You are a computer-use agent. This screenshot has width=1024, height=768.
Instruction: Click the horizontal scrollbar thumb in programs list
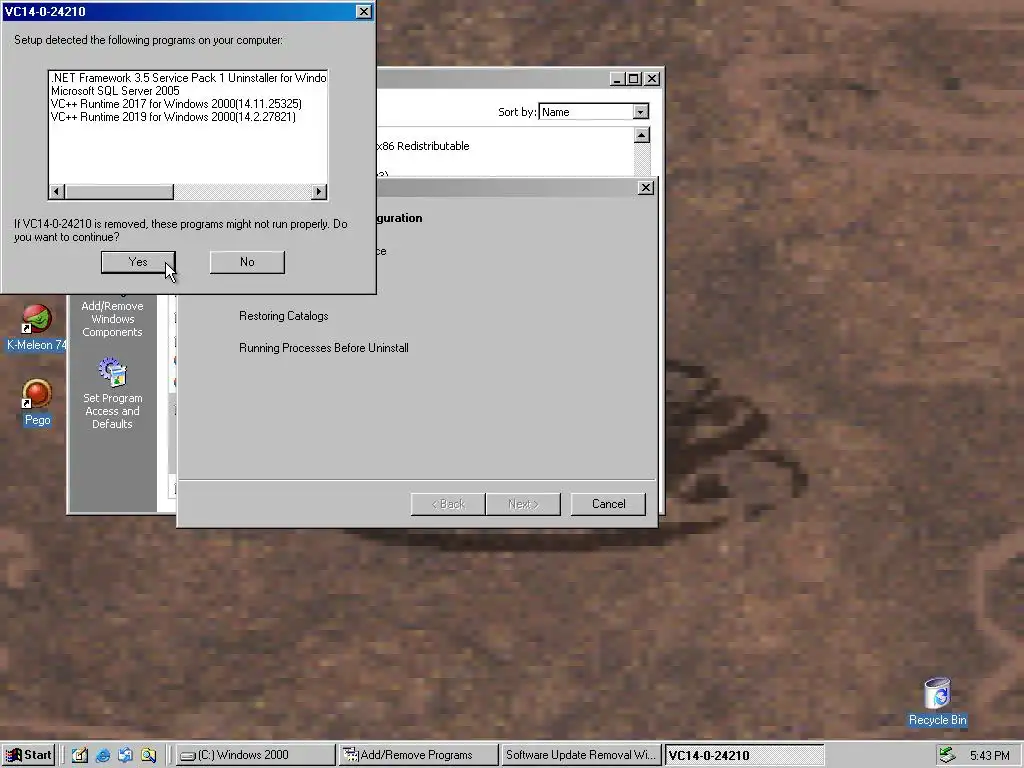point(119,191)
